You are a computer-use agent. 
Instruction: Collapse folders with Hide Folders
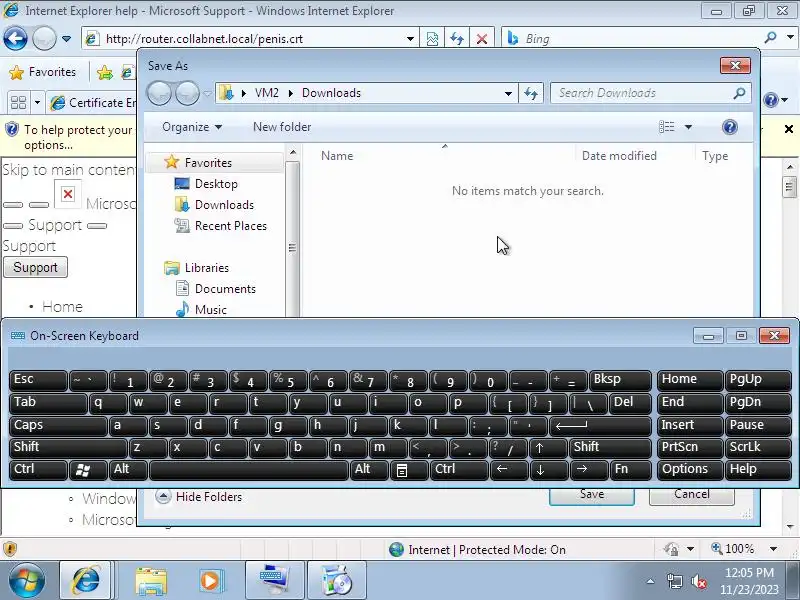[x=199, y=496]
